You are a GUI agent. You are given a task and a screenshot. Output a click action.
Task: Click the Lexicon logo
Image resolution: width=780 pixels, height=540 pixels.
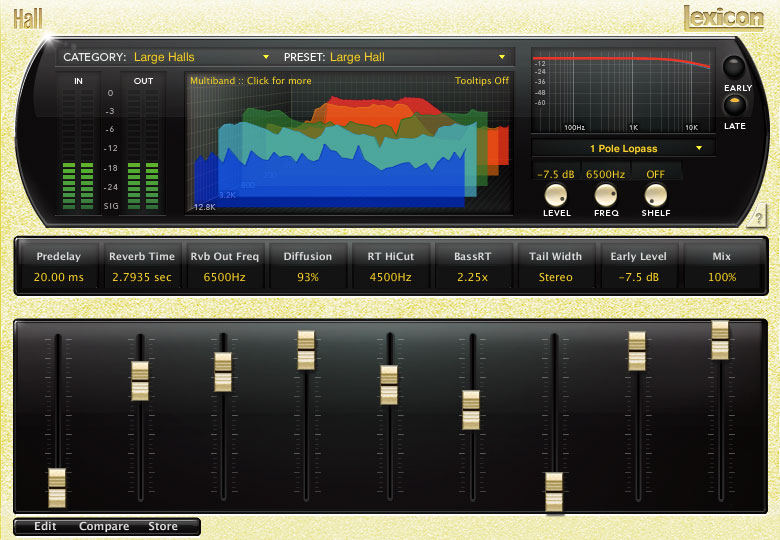(x=723, y=18)
